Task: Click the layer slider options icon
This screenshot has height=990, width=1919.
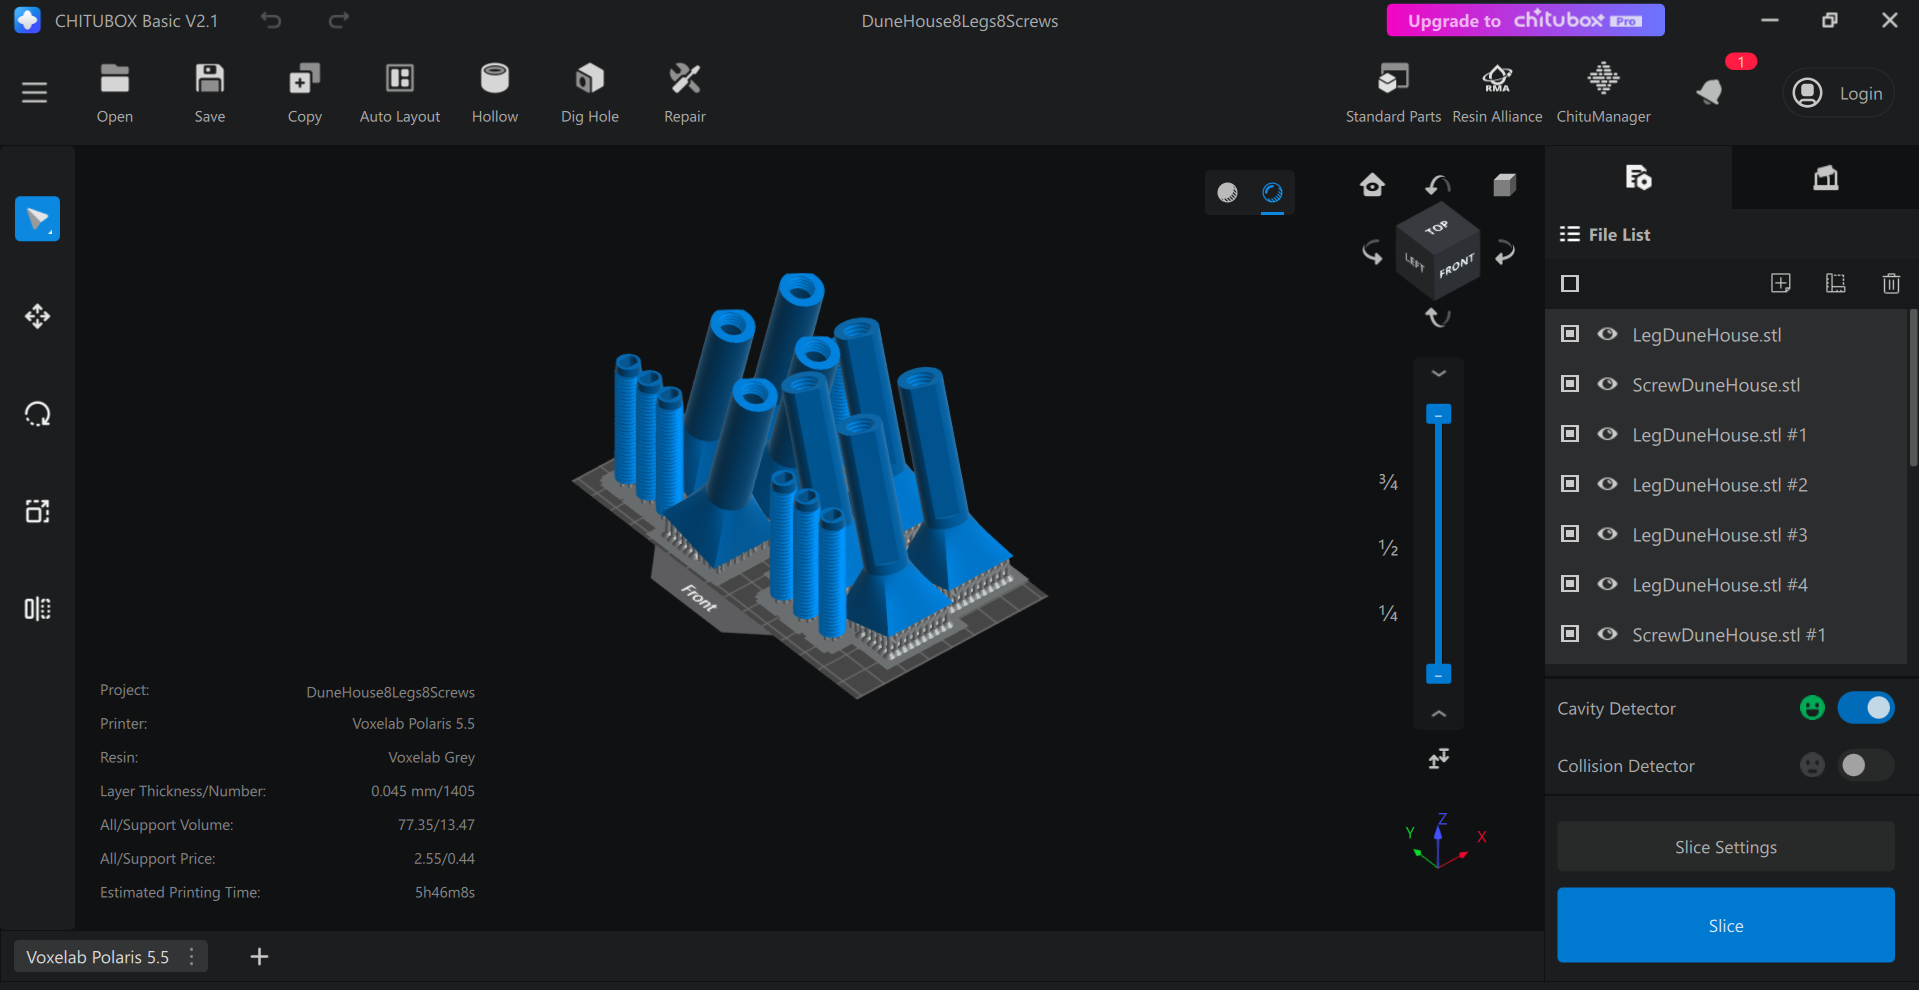Action: [1439, 759]
